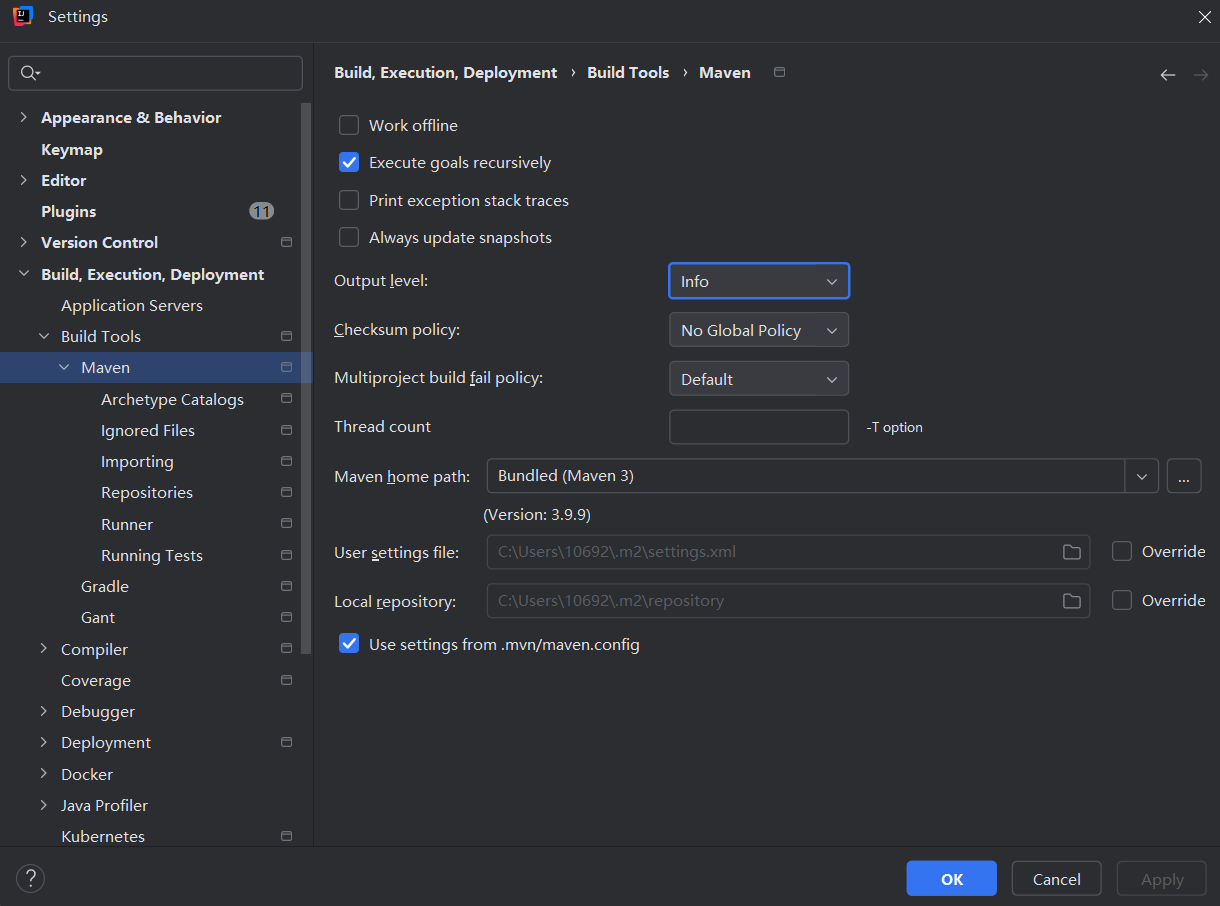The height and width of the screenshot is (906, 1220).
Task: Click the Local repository path field
Action: coord(788,600)
